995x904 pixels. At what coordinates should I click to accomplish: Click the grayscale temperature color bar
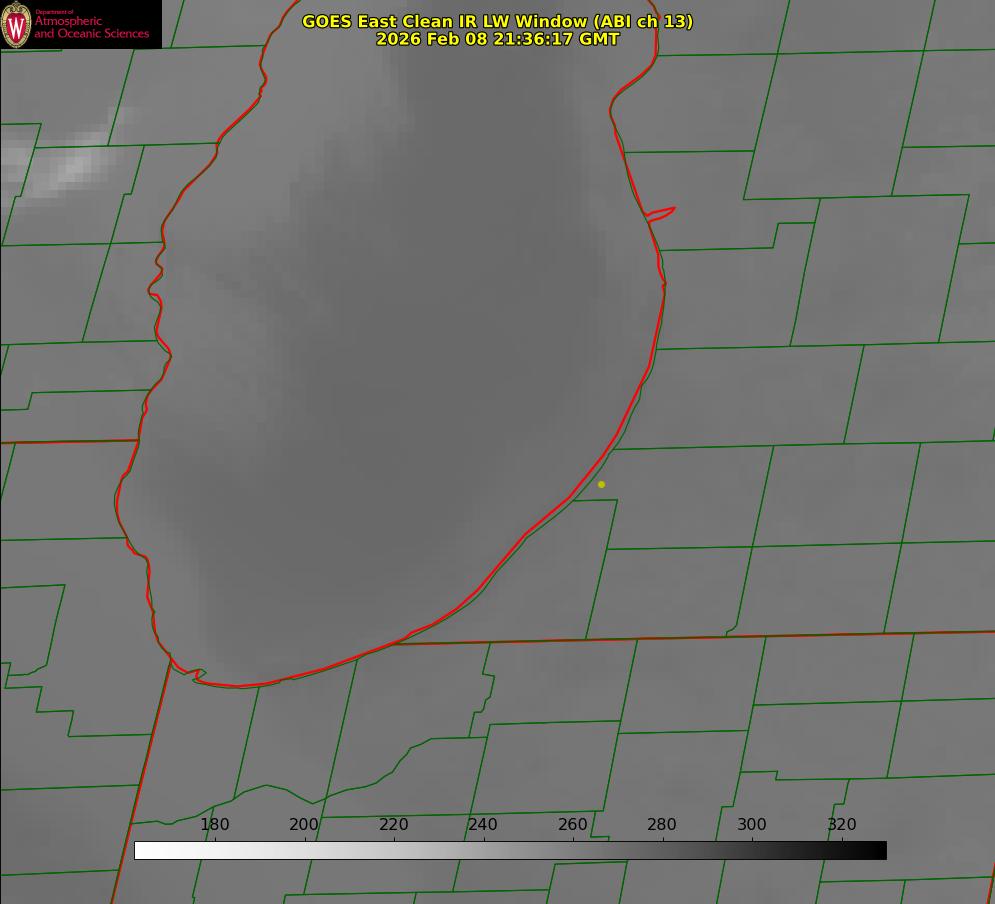[x=510, y=850]
